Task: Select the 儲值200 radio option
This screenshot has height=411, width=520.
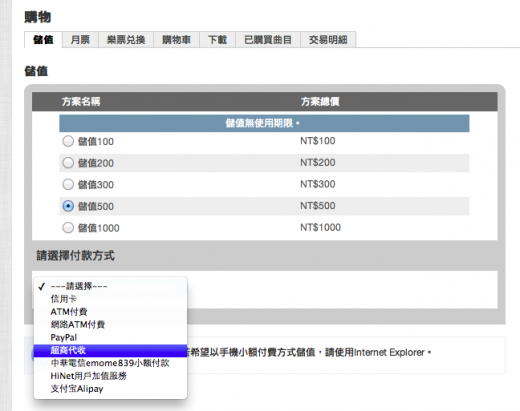Action: [68, 163]
